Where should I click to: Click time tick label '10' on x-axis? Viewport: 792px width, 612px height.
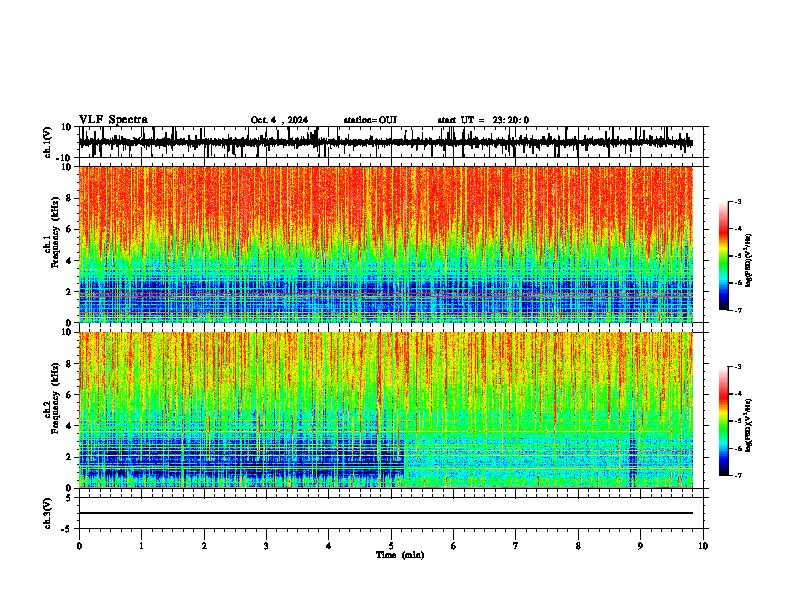[703, 546]
